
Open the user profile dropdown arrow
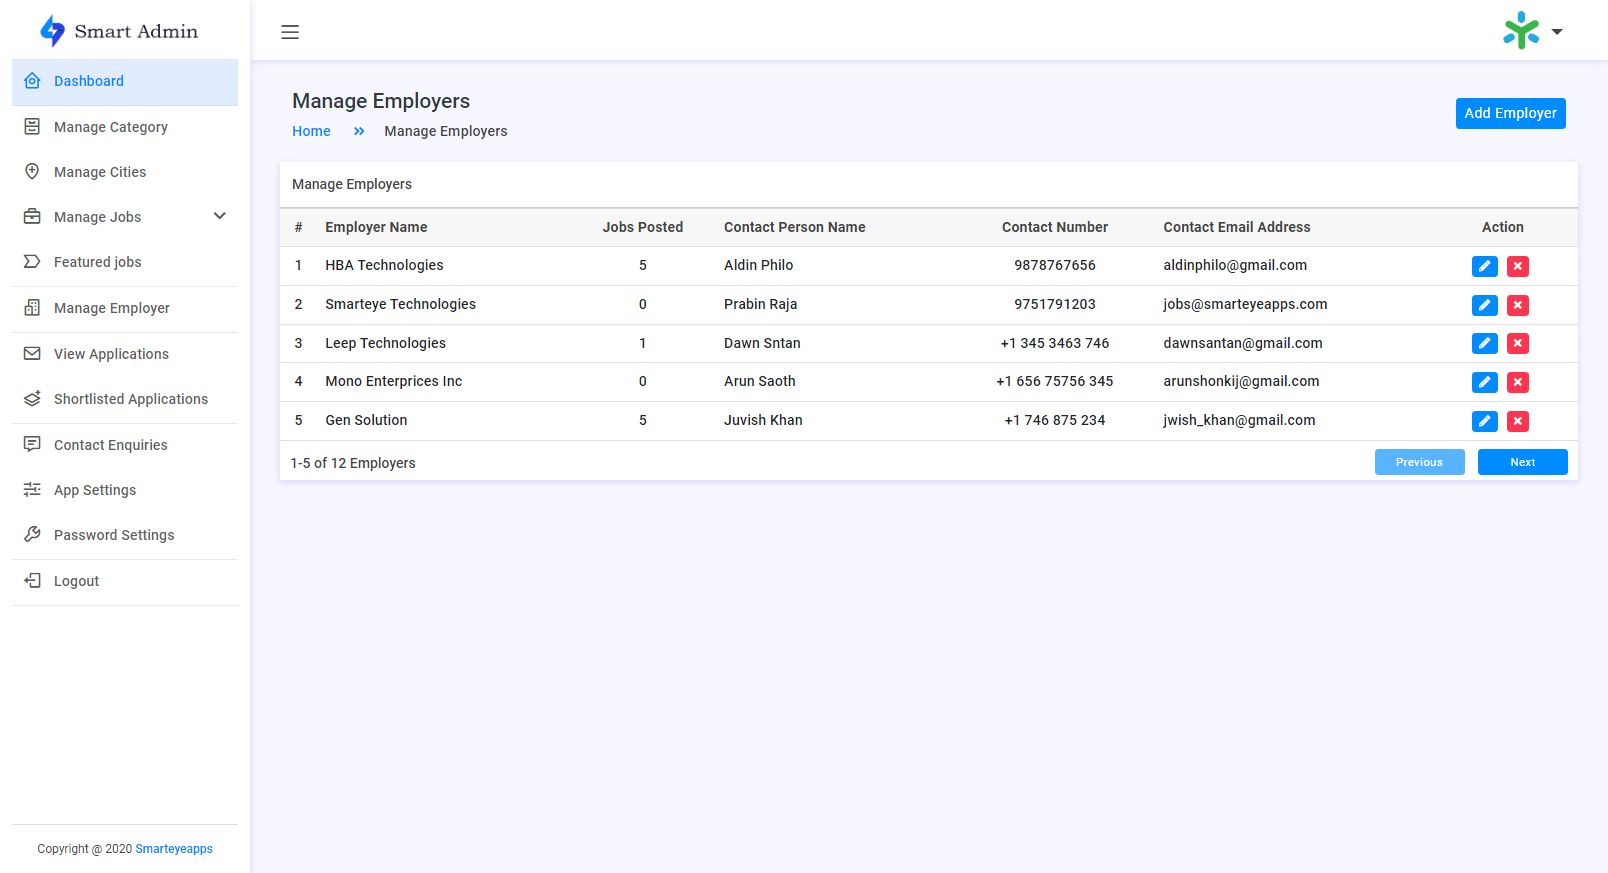[x=1557, y=32]
